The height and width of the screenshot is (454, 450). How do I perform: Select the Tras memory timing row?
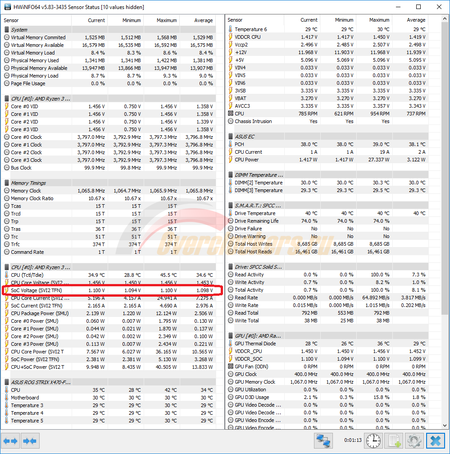click(x=109, y=229)
